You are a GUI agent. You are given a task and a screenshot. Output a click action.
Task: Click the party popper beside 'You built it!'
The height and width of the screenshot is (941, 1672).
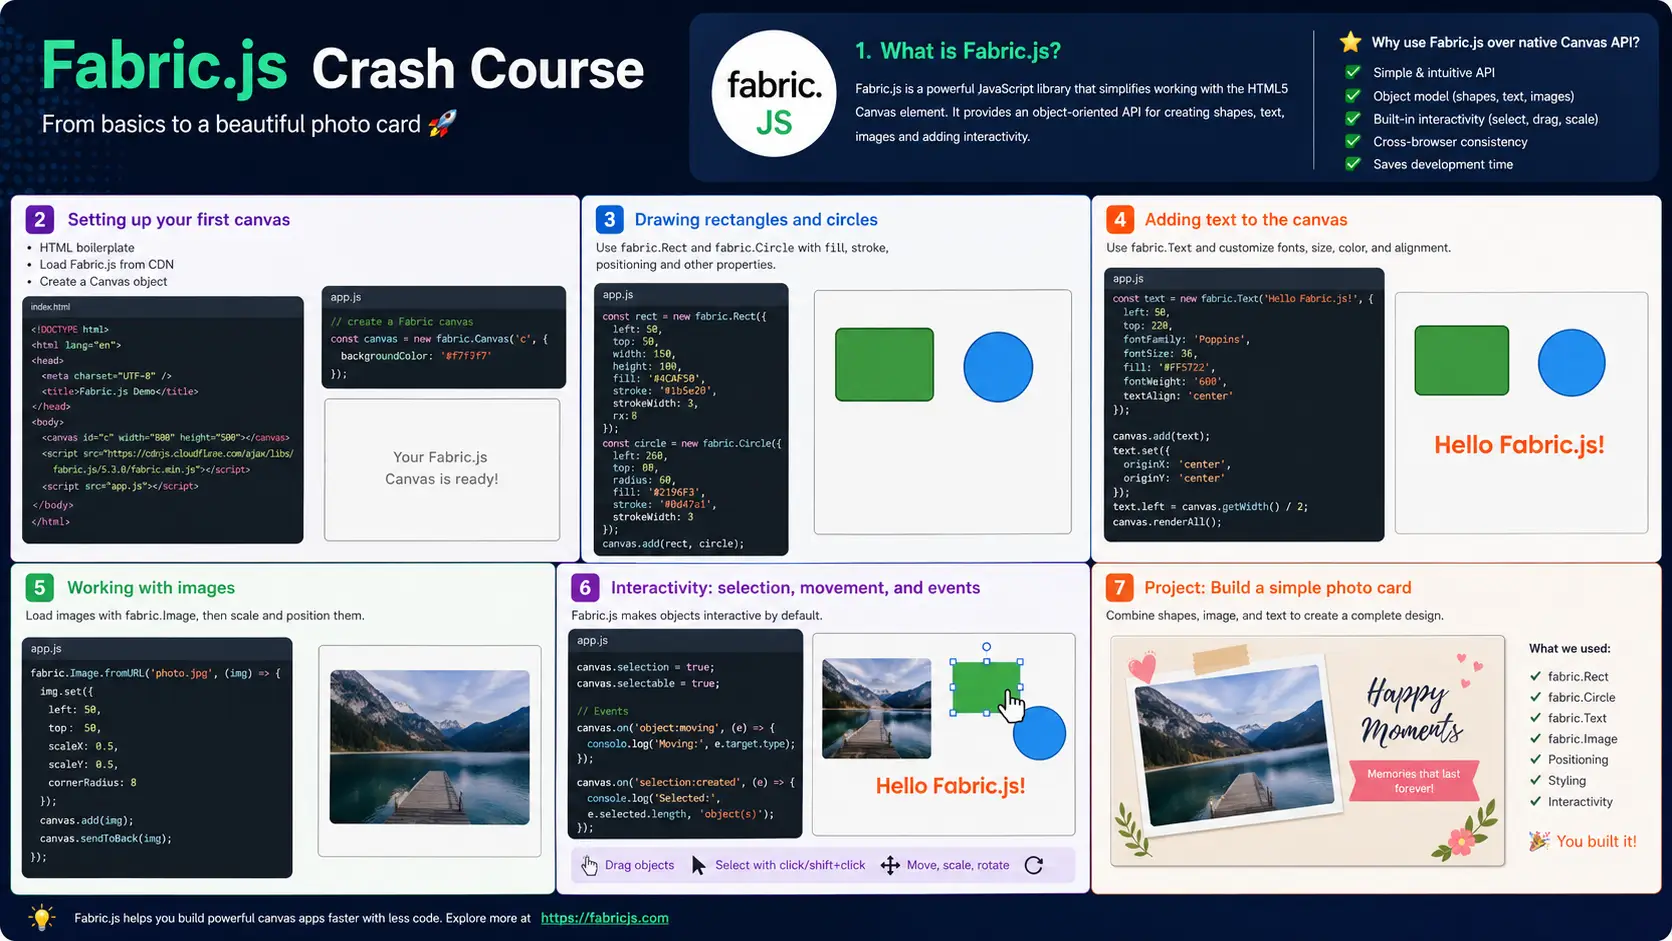[1539, 841]
